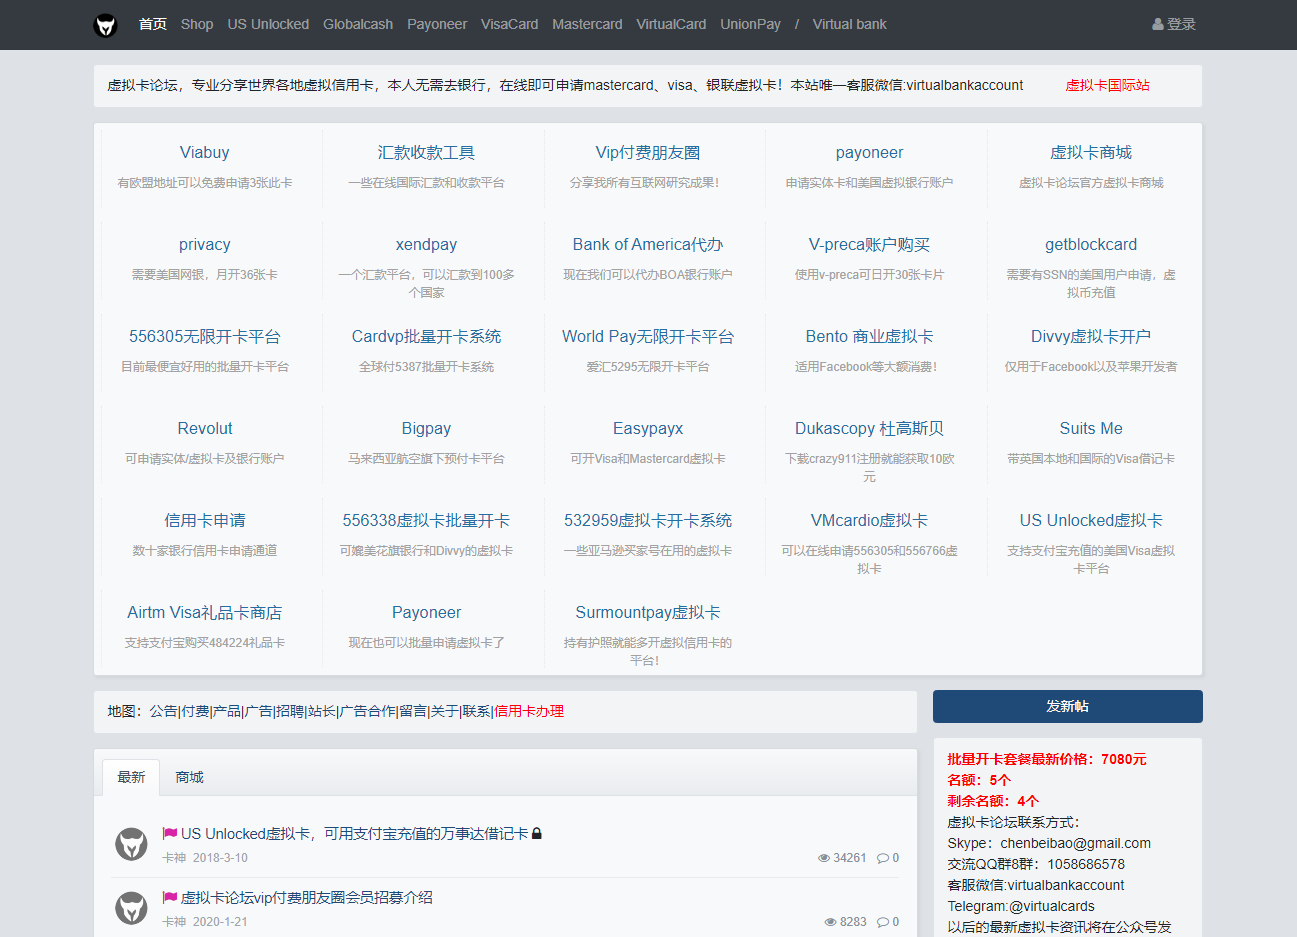Open the Suits Me link

[x=1091, y=428]
